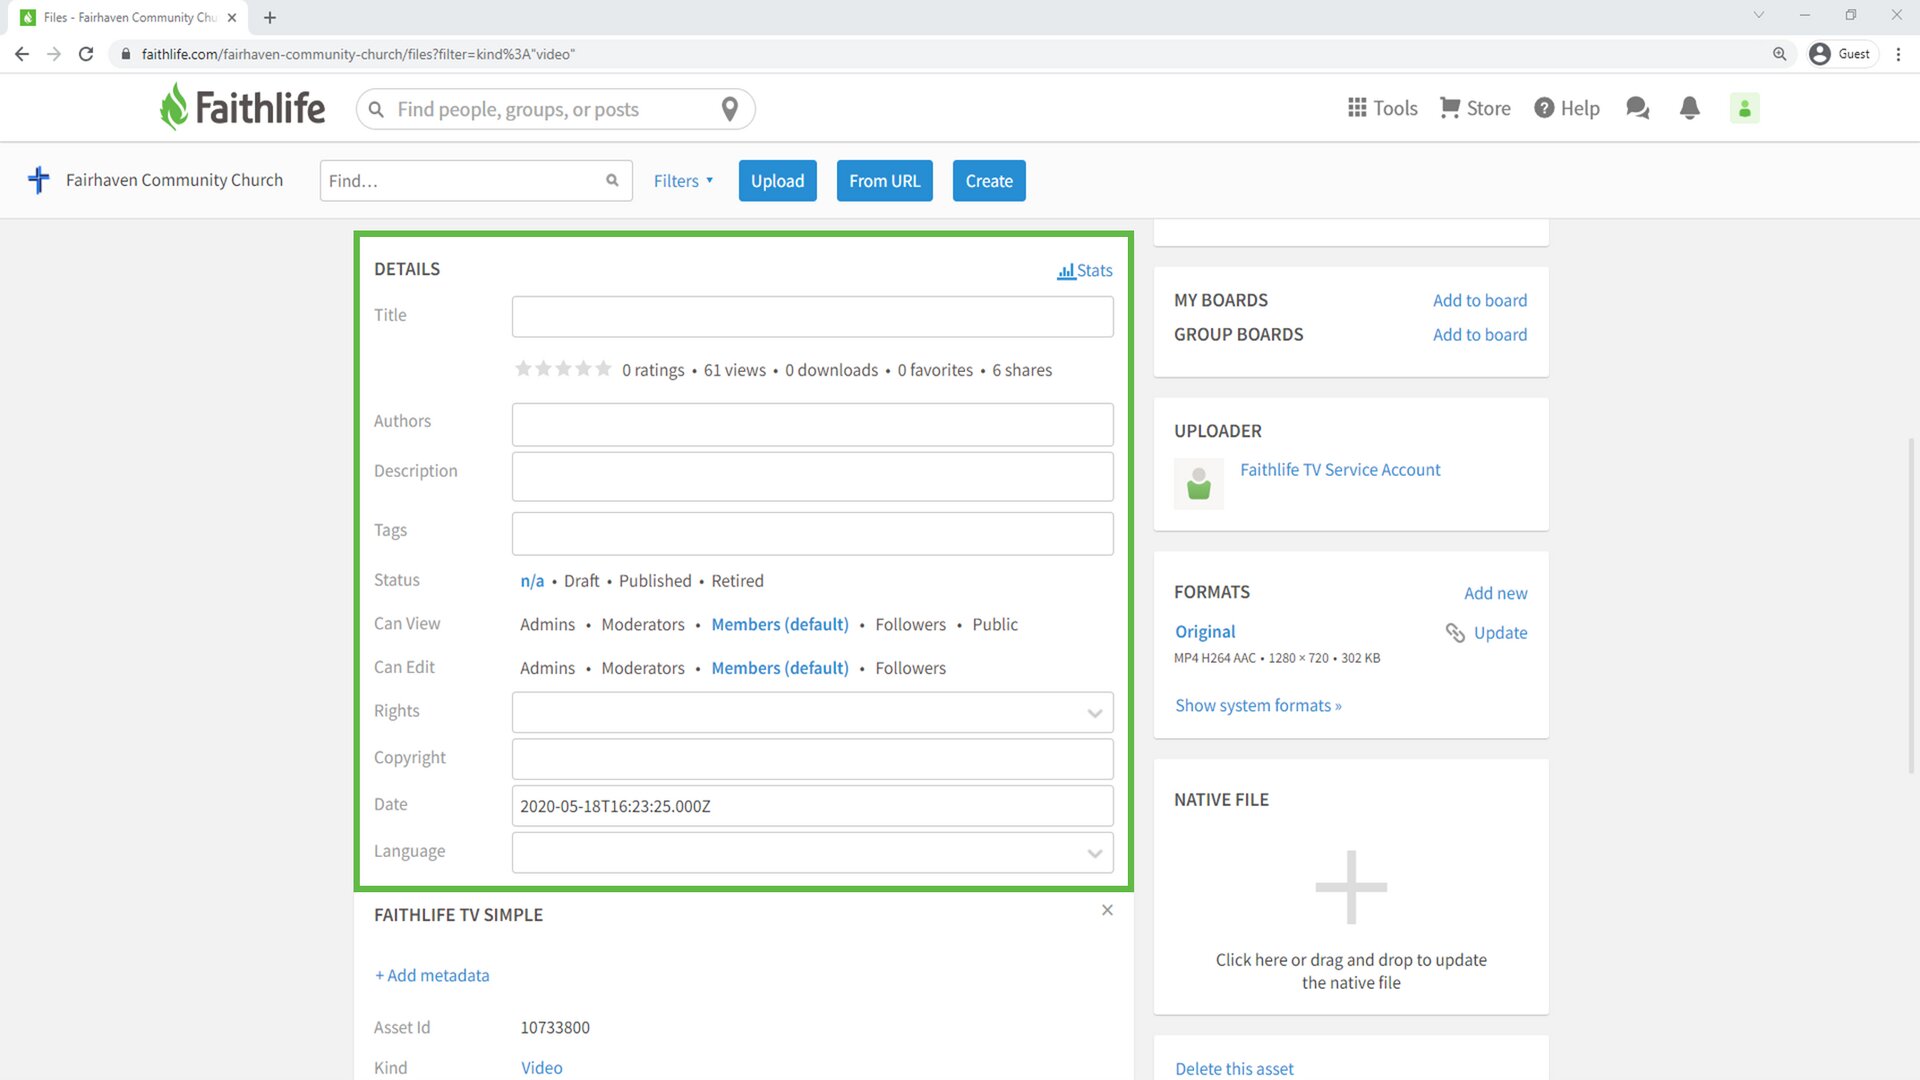Click the browser address bar URL
The width and height of the screenshot is (1920, 1080).
[358, 54]
